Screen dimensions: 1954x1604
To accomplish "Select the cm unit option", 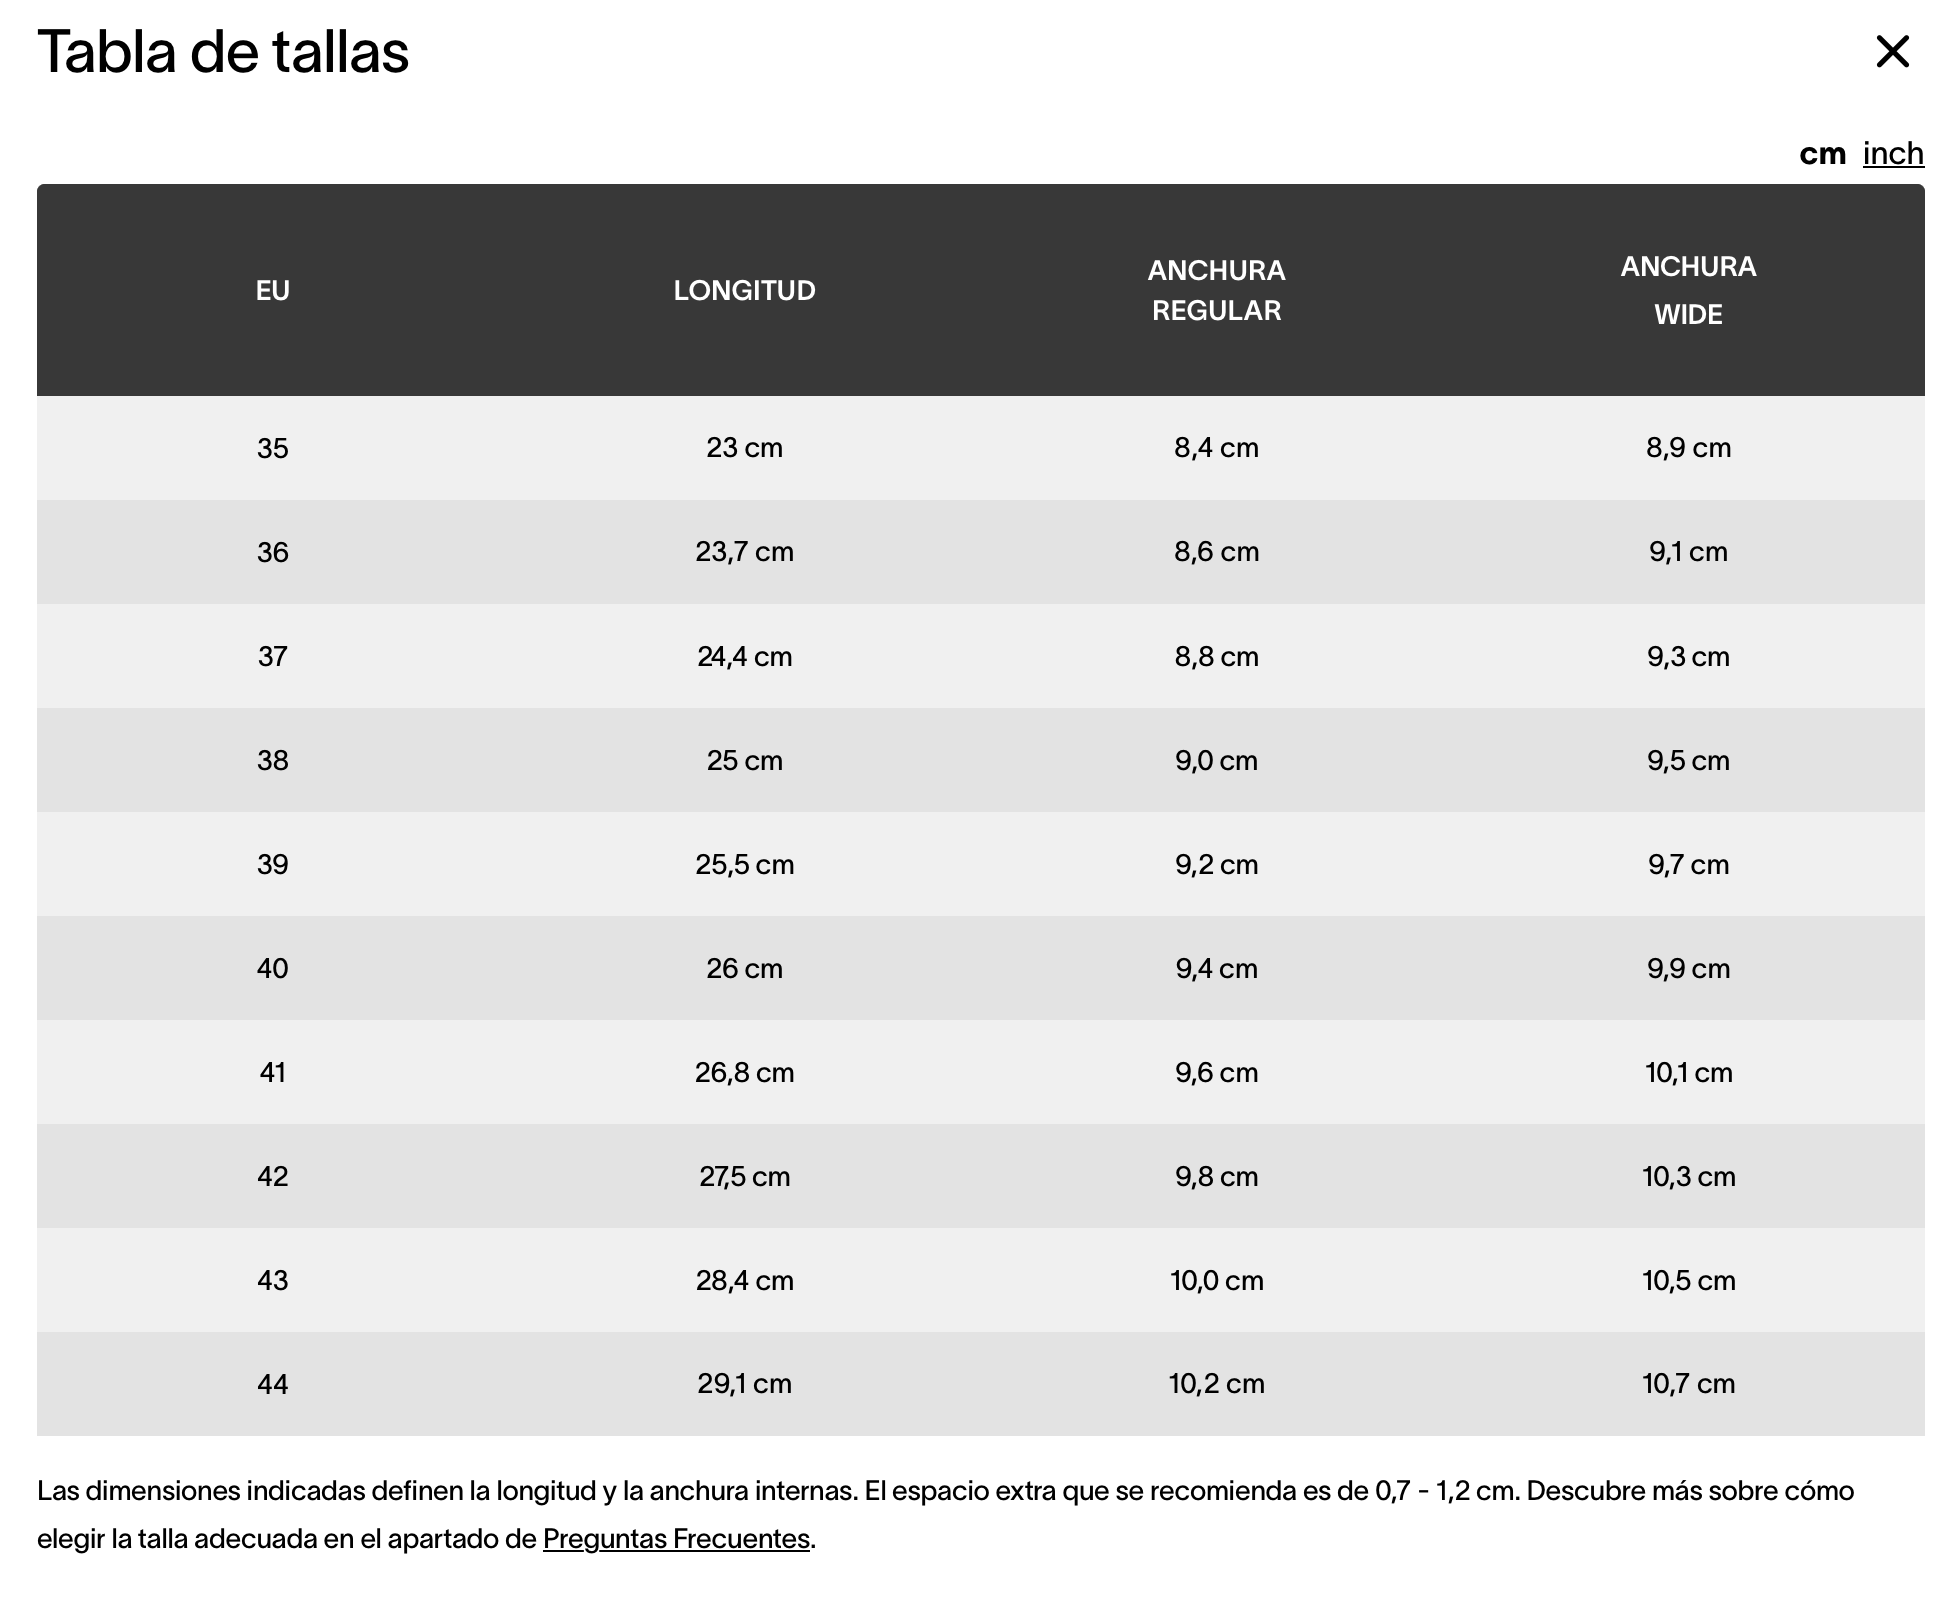I will tap(1822, 154).
